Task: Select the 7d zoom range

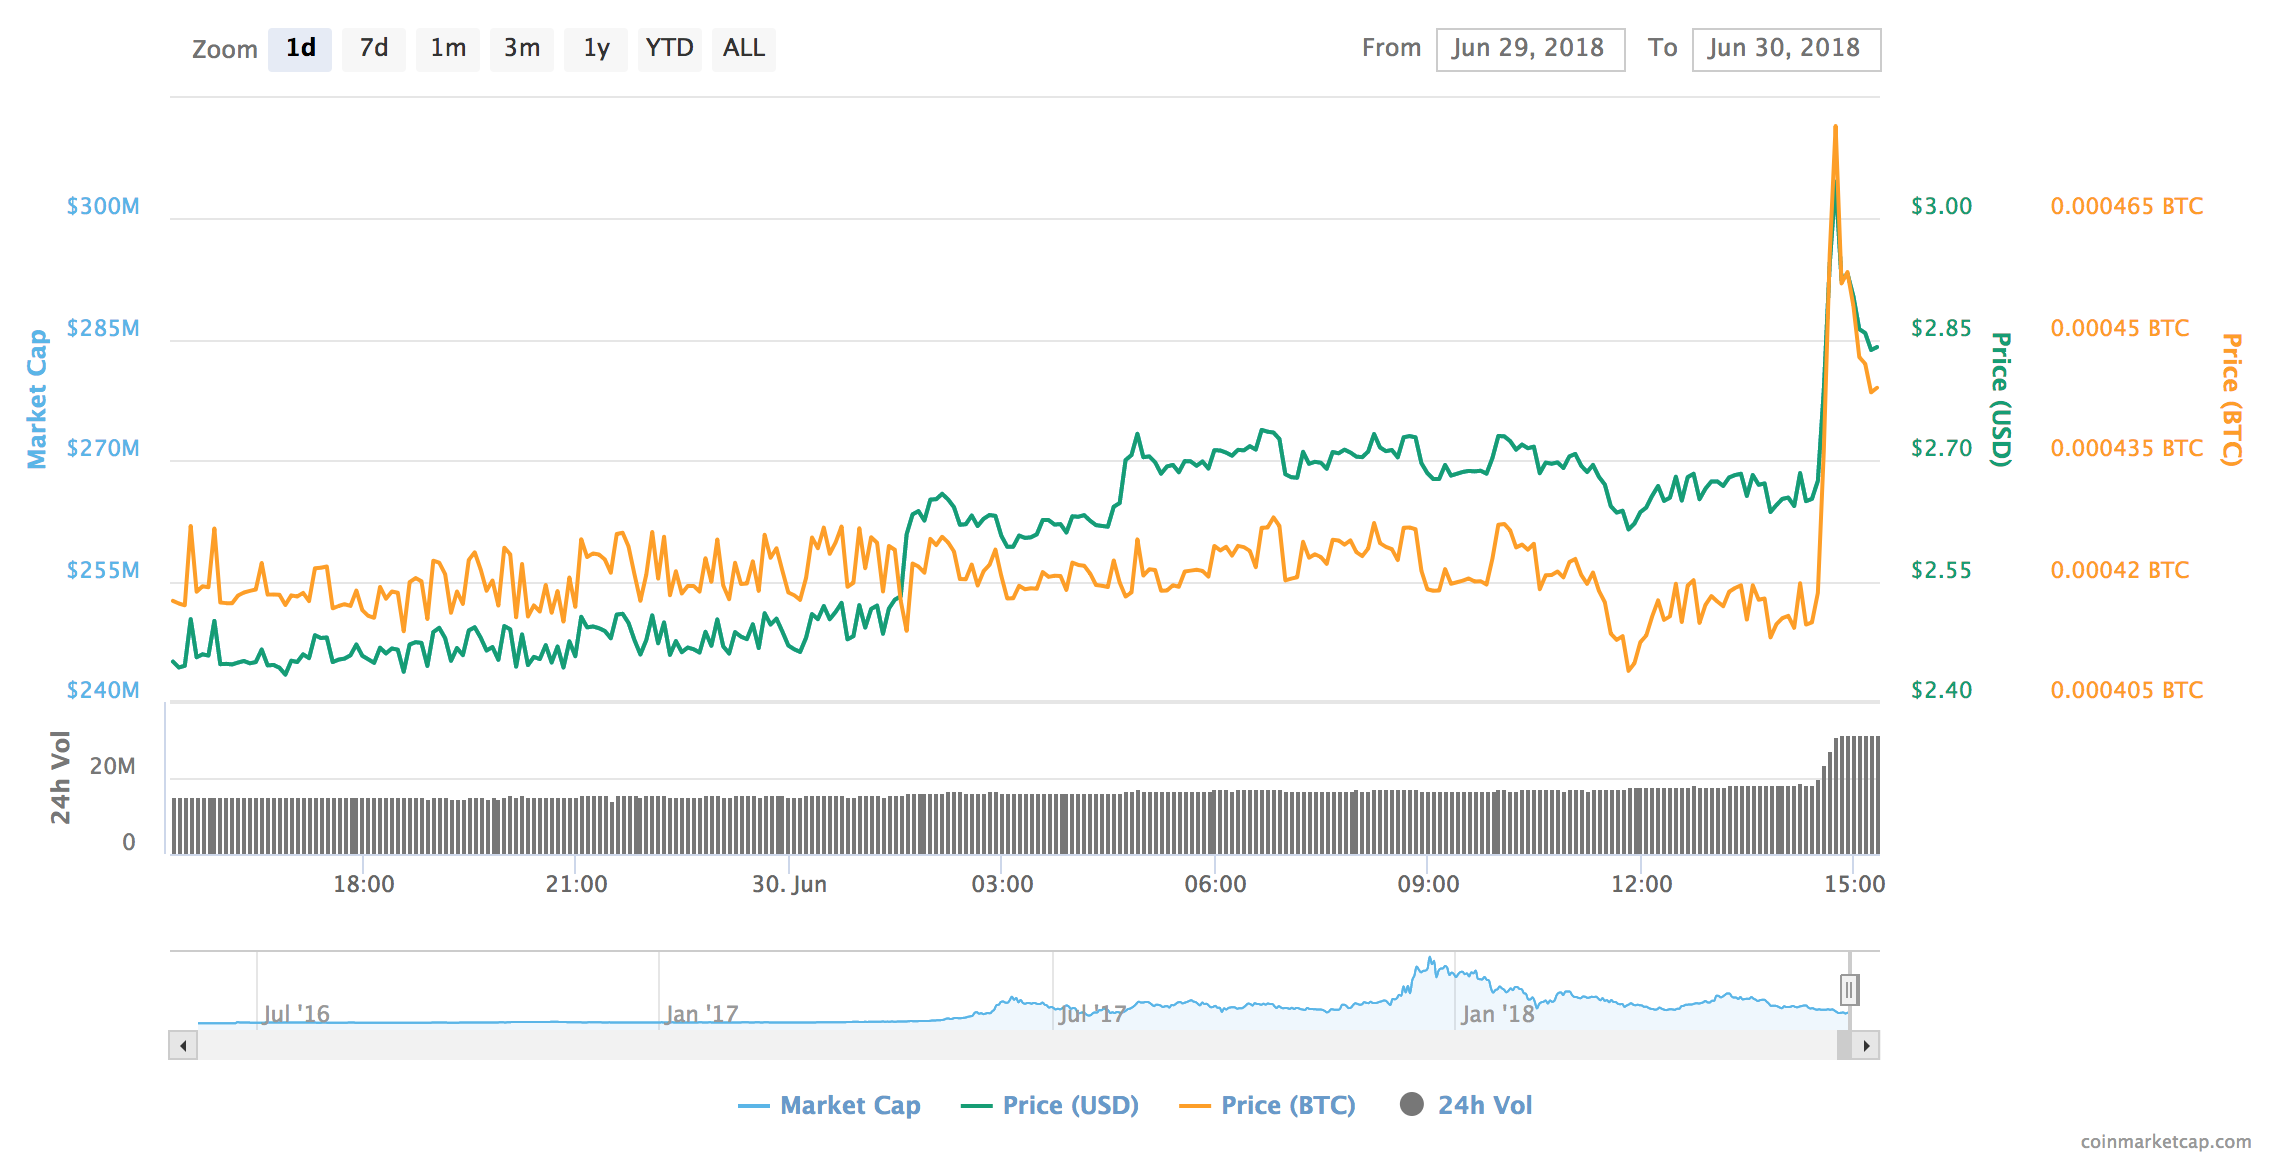Action: [x=374, y=49]
